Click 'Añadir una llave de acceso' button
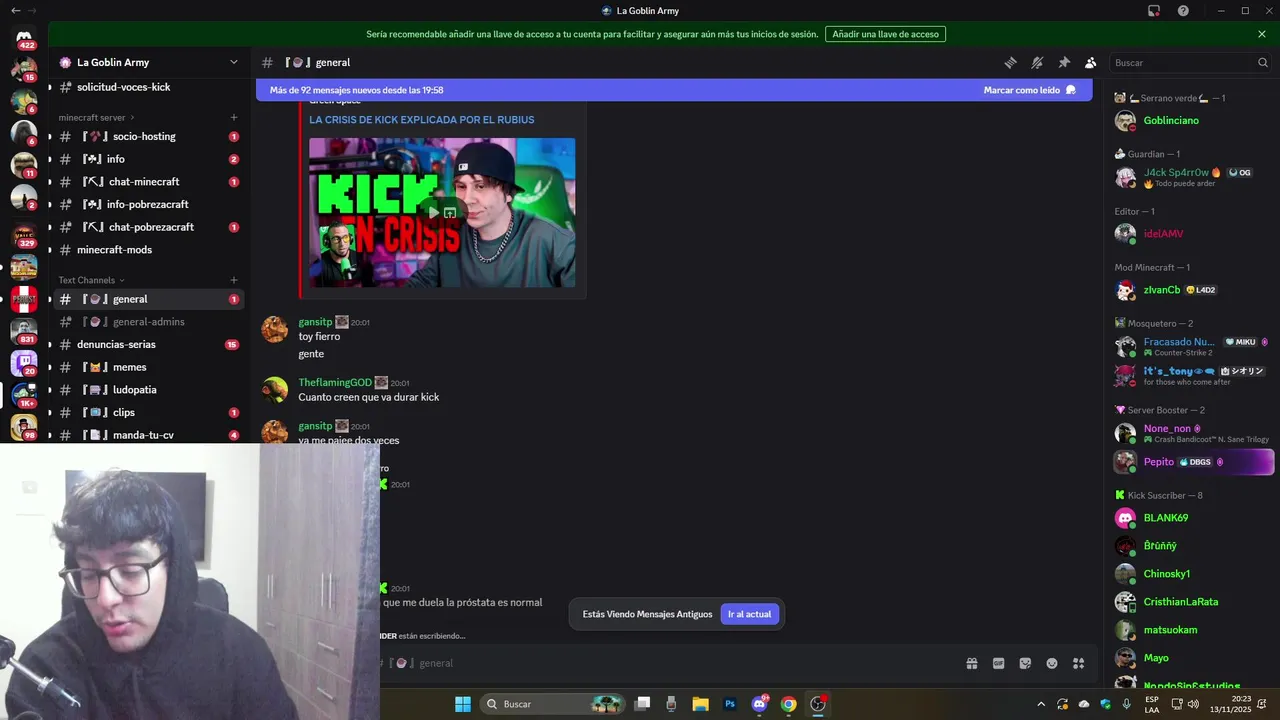The width and height of the screenshot is (1280, 720). (885, 34)
